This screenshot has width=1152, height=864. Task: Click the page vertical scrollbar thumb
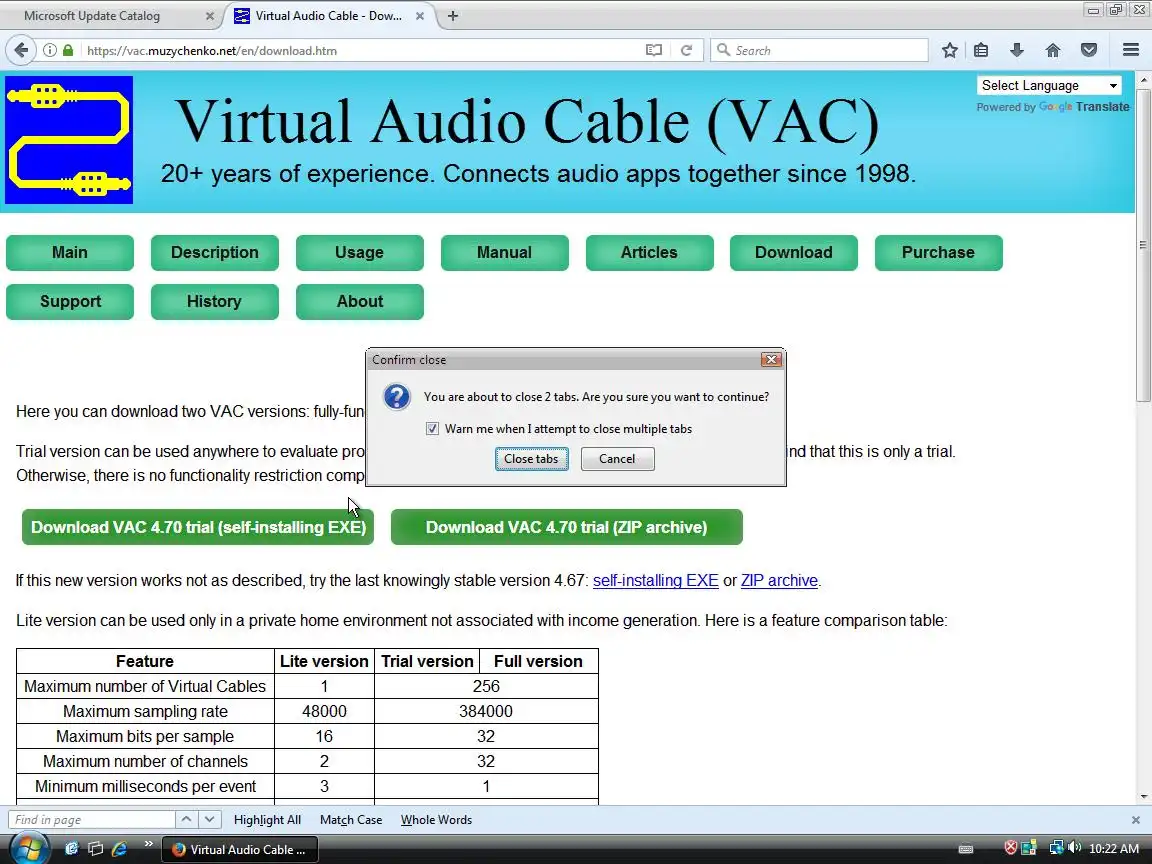1143,245
